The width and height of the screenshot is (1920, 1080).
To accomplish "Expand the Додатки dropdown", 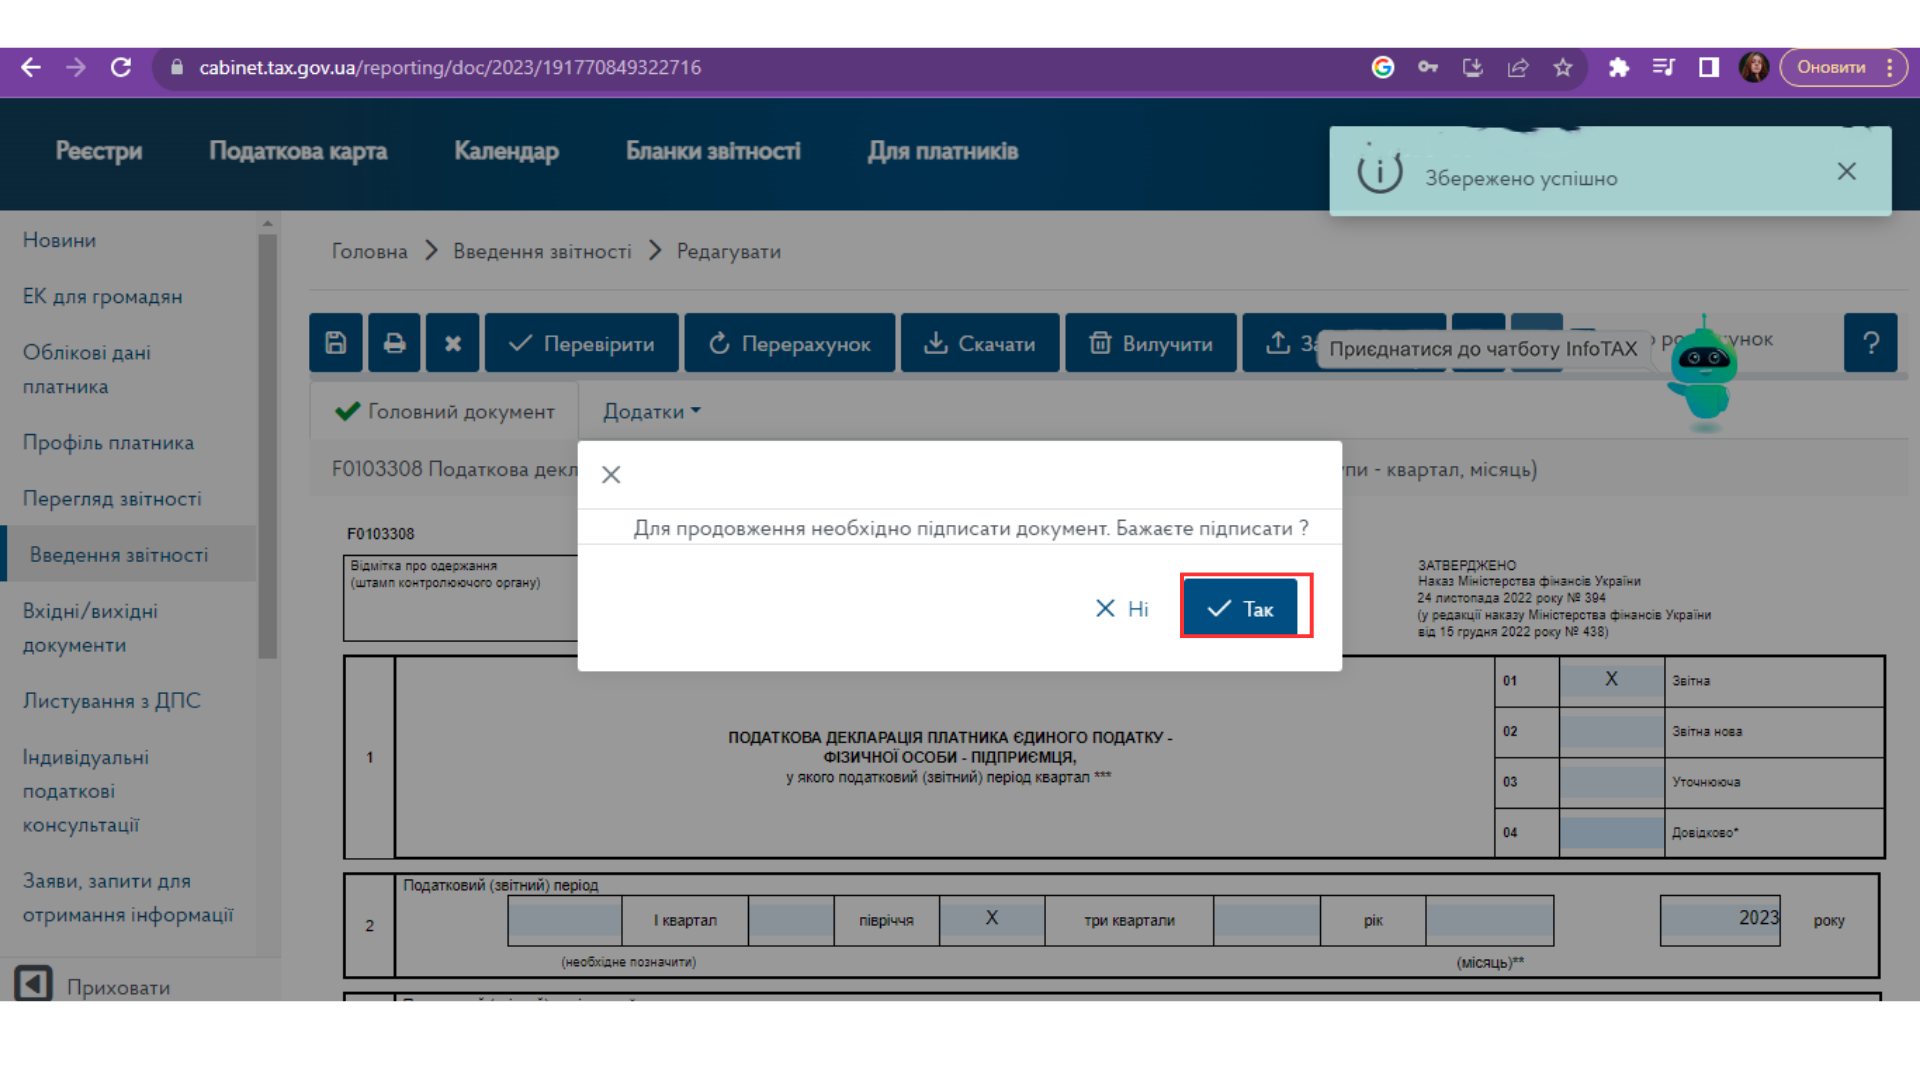I will point(652,412).
